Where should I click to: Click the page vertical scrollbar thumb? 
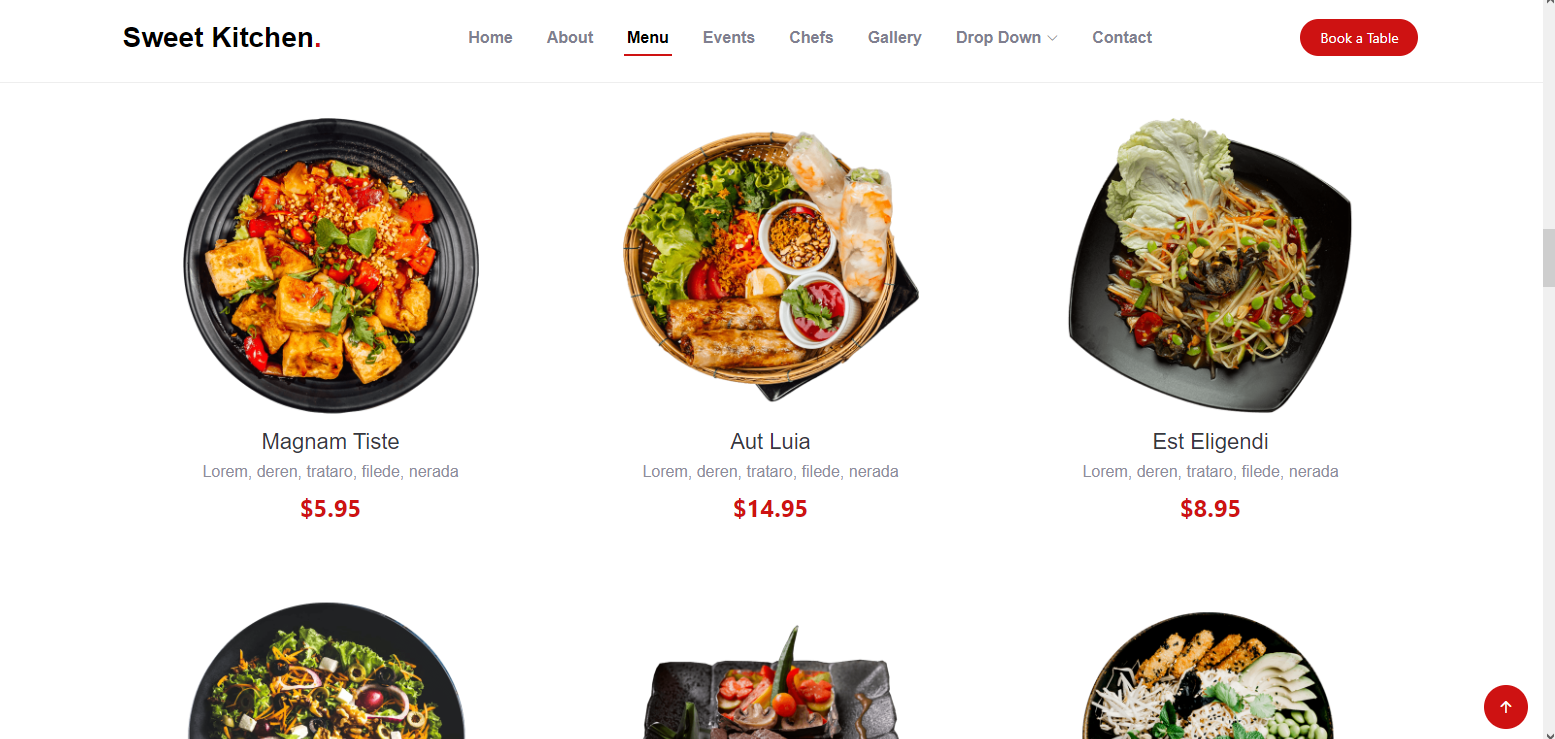(1549, 258)
